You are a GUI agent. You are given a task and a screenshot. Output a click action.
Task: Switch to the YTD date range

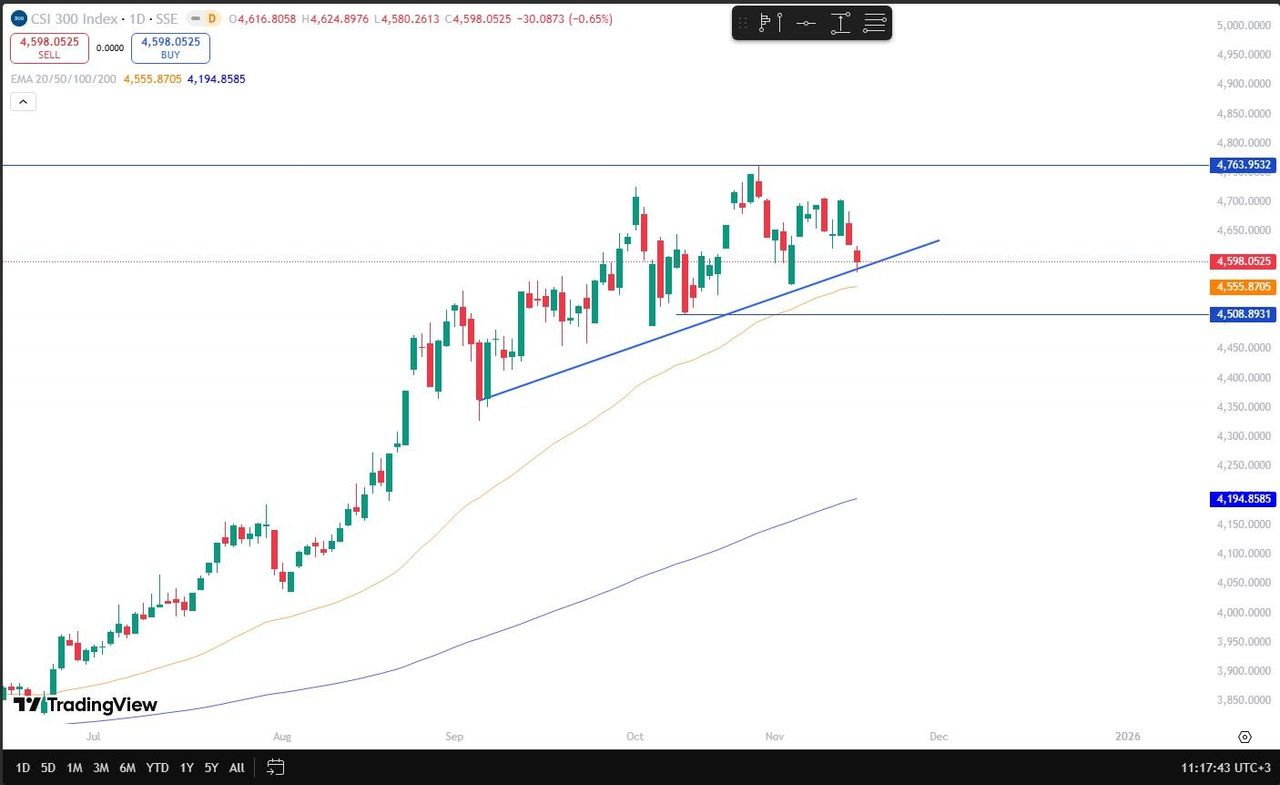tap(157, 767)
